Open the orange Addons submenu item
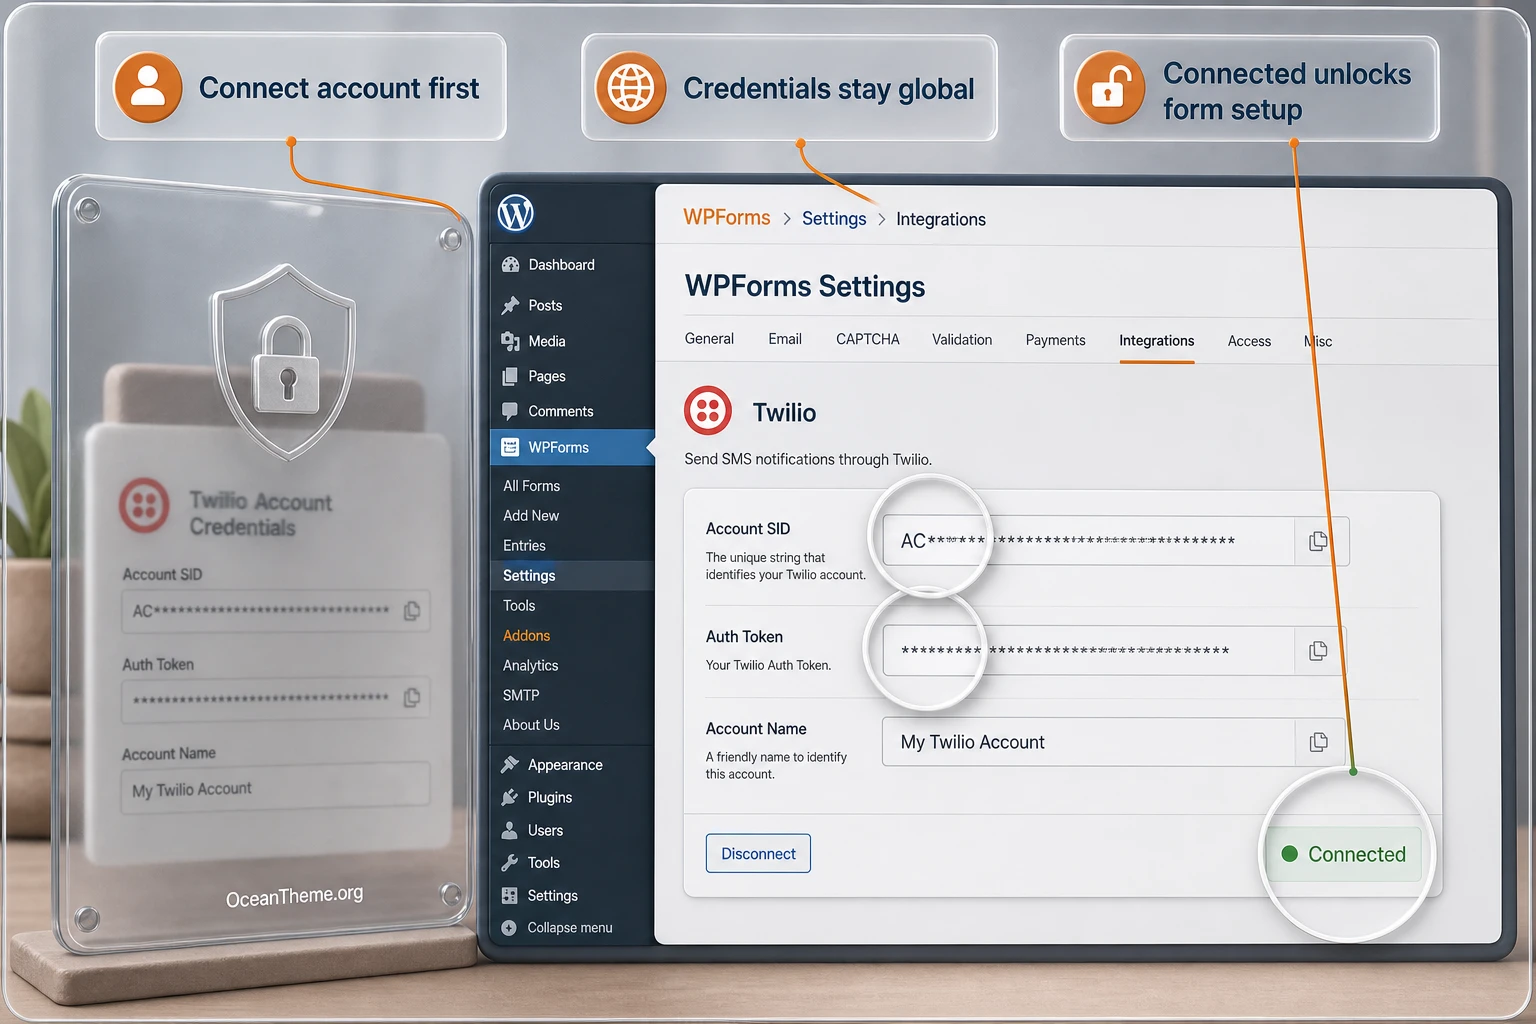 526,636
